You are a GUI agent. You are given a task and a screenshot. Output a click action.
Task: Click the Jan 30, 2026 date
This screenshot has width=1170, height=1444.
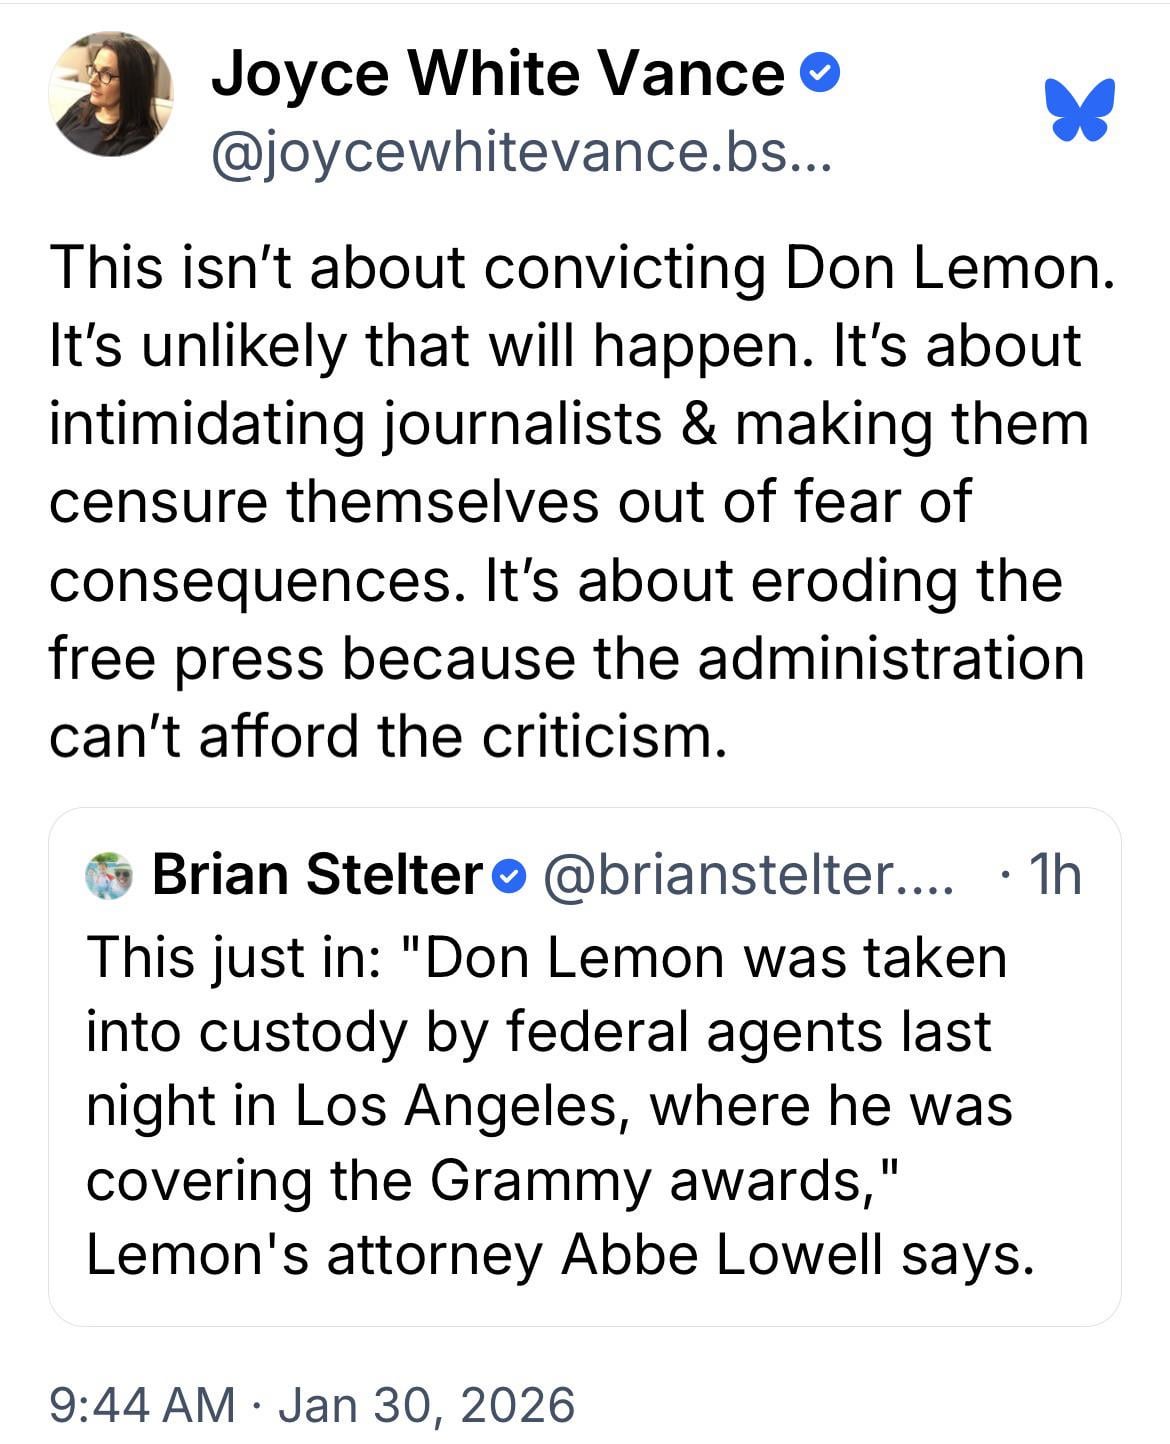click(x=426, y=1404)
